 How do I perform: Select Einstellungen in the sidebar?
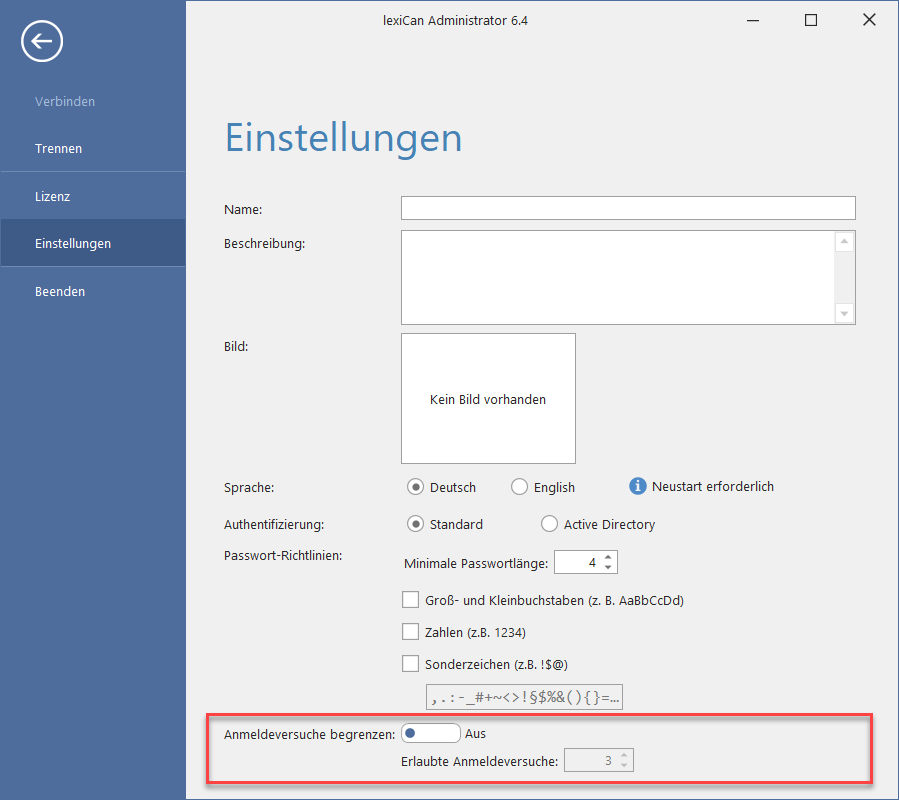pyautogui.click(x=72, y=243)
